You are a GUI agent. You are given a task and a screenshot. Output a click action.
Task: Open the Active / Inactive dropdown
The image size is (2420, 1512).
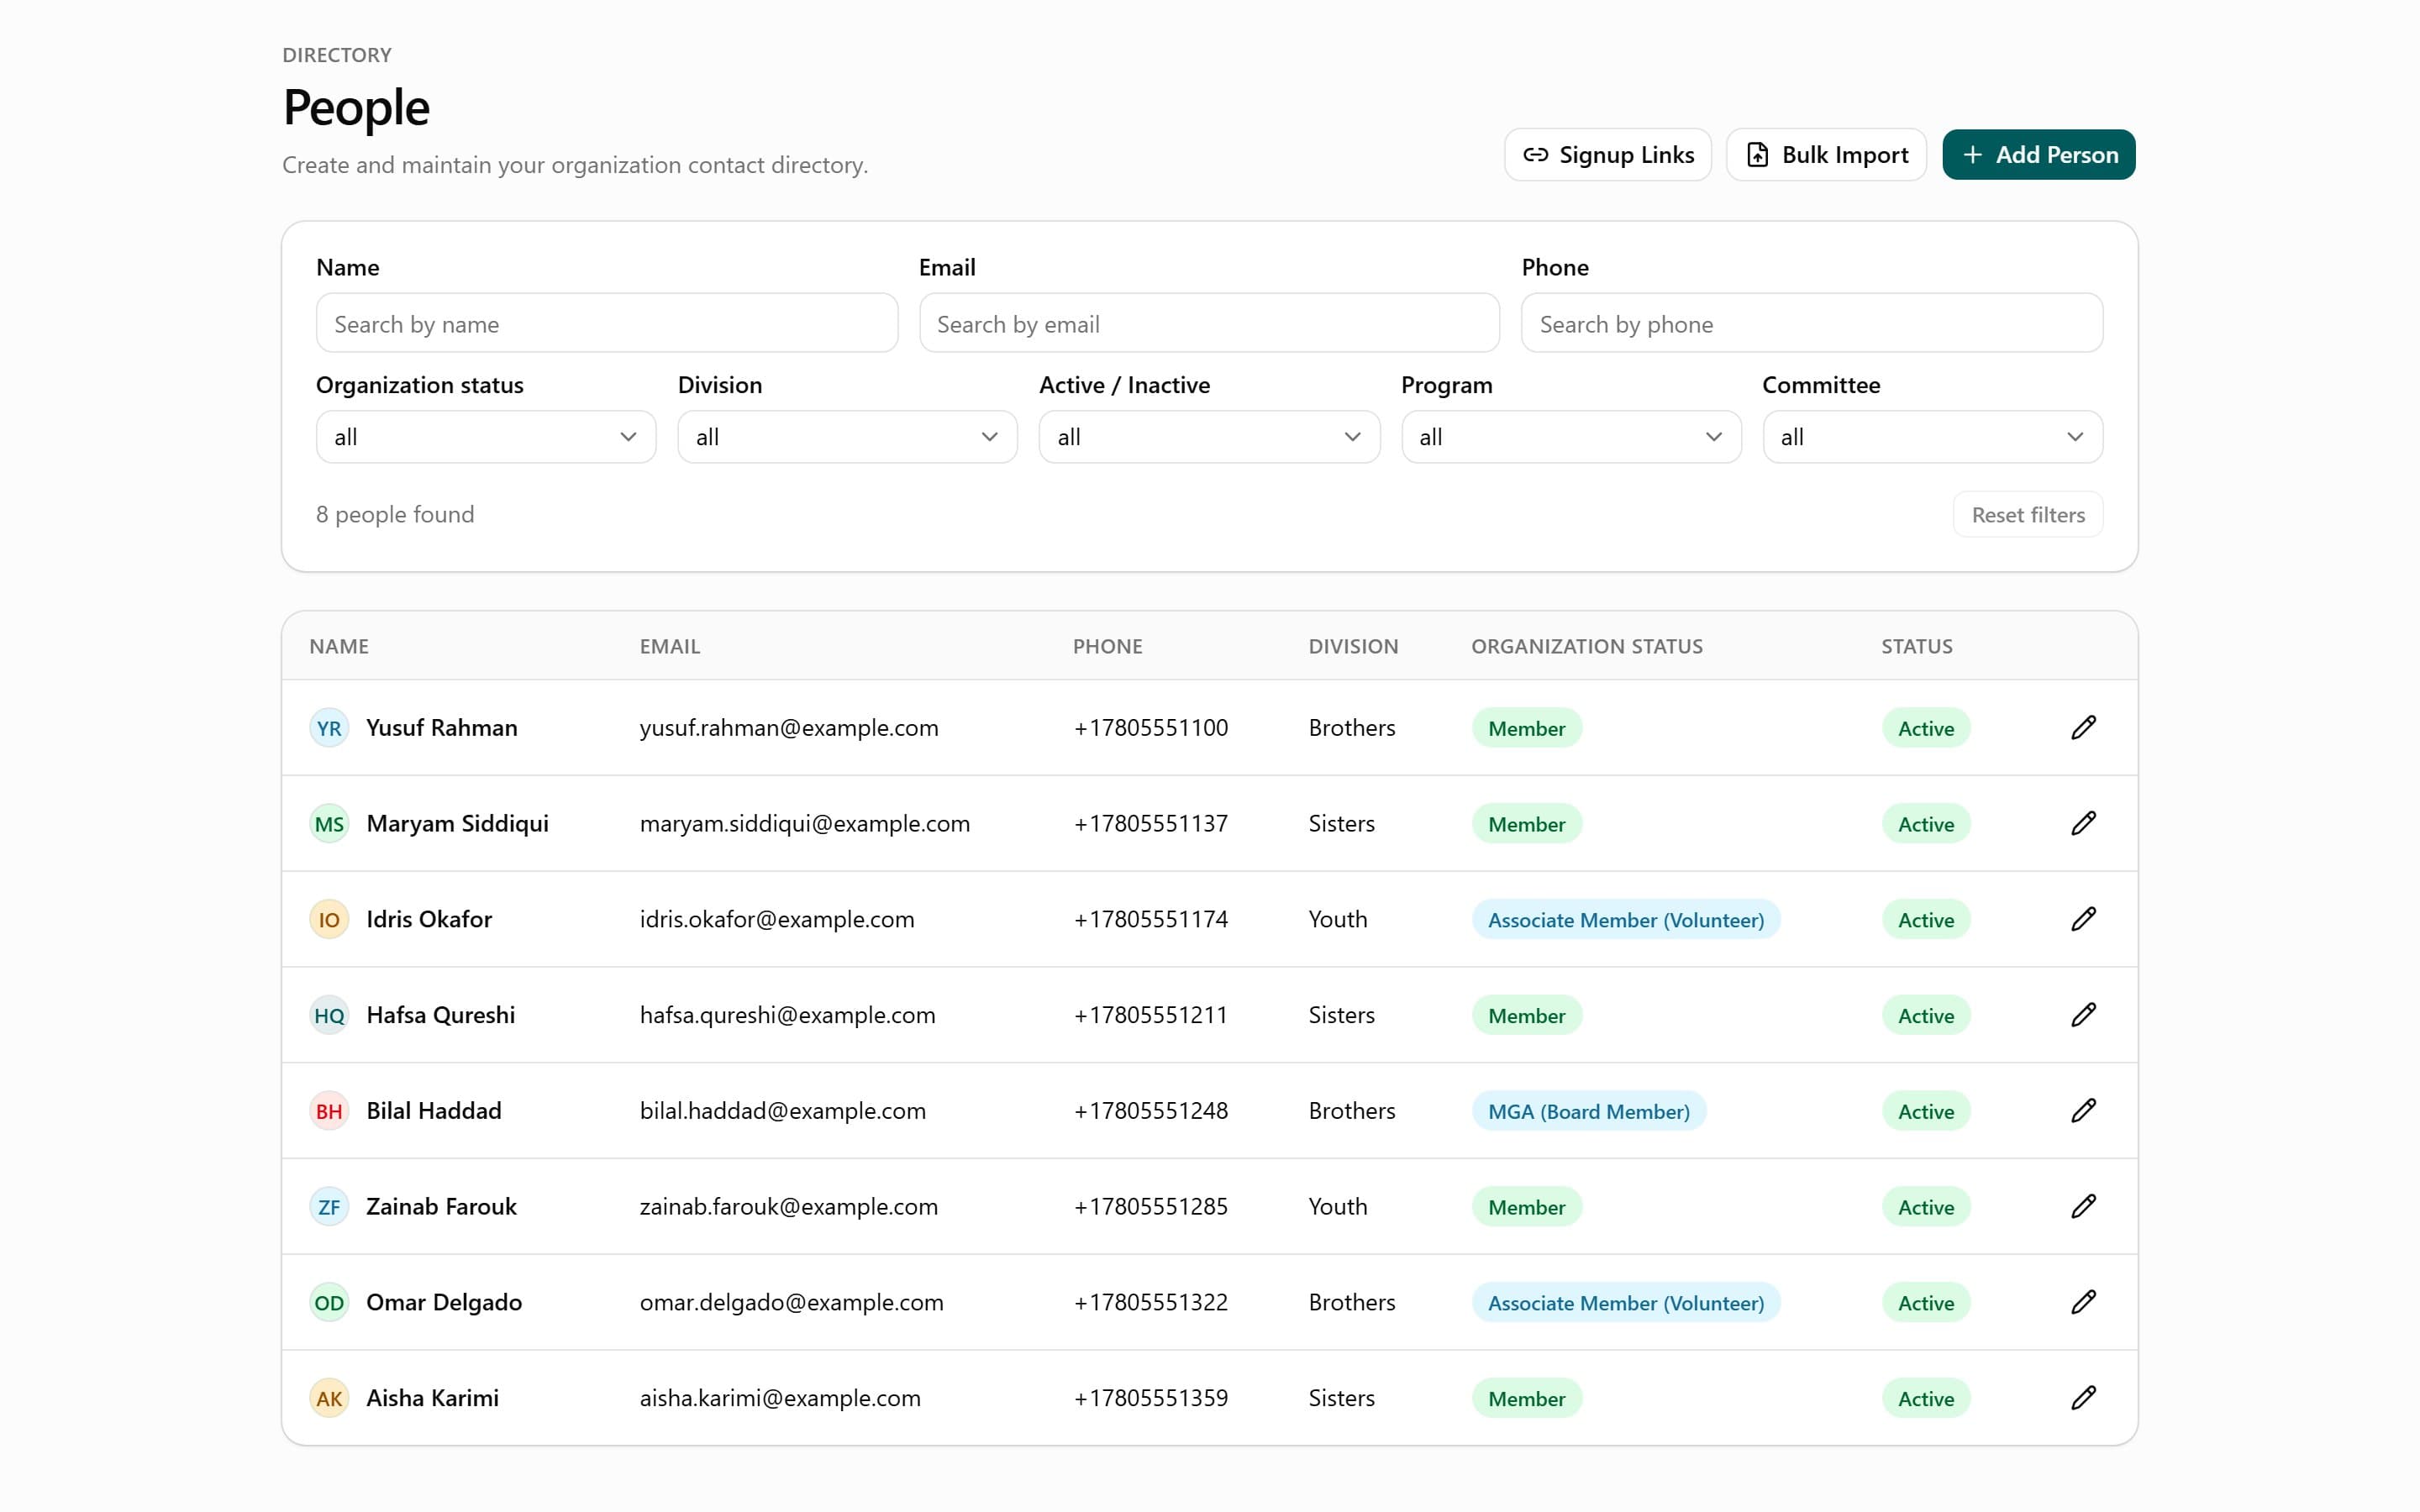pos(1209,437)
